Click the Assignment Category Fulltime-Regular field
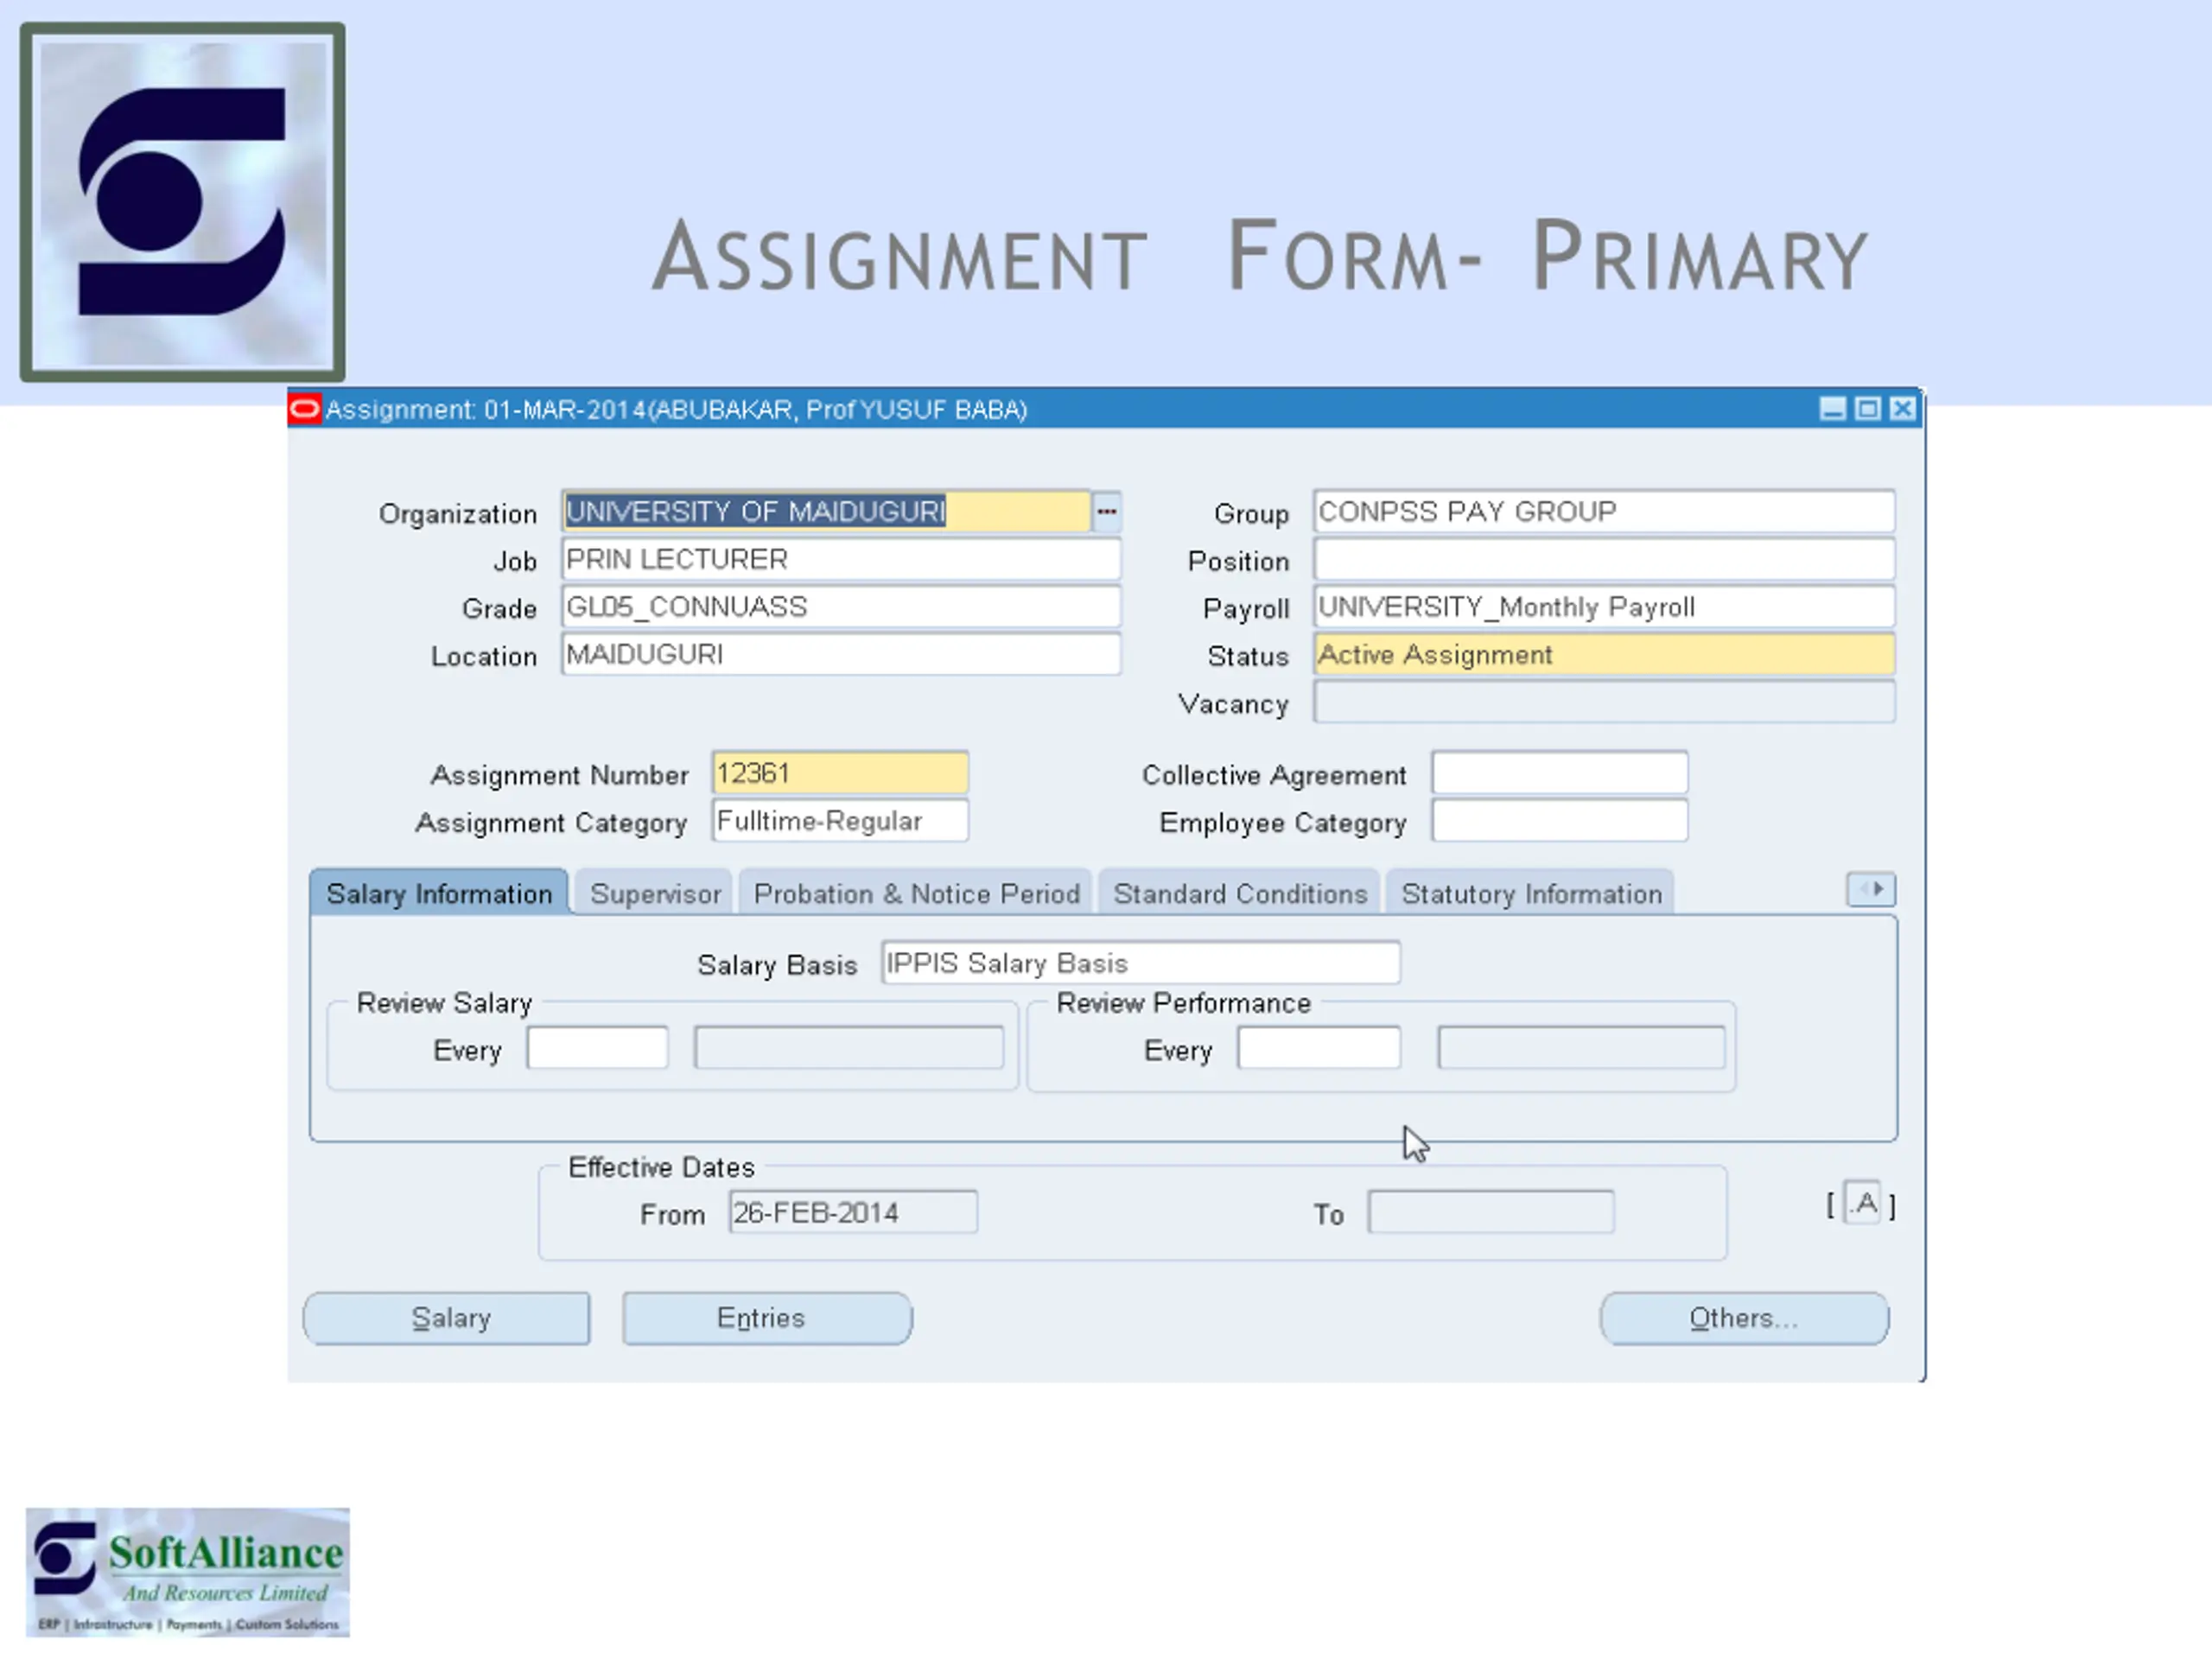Screen dimensions: 2212x1659 click(840, 821)
